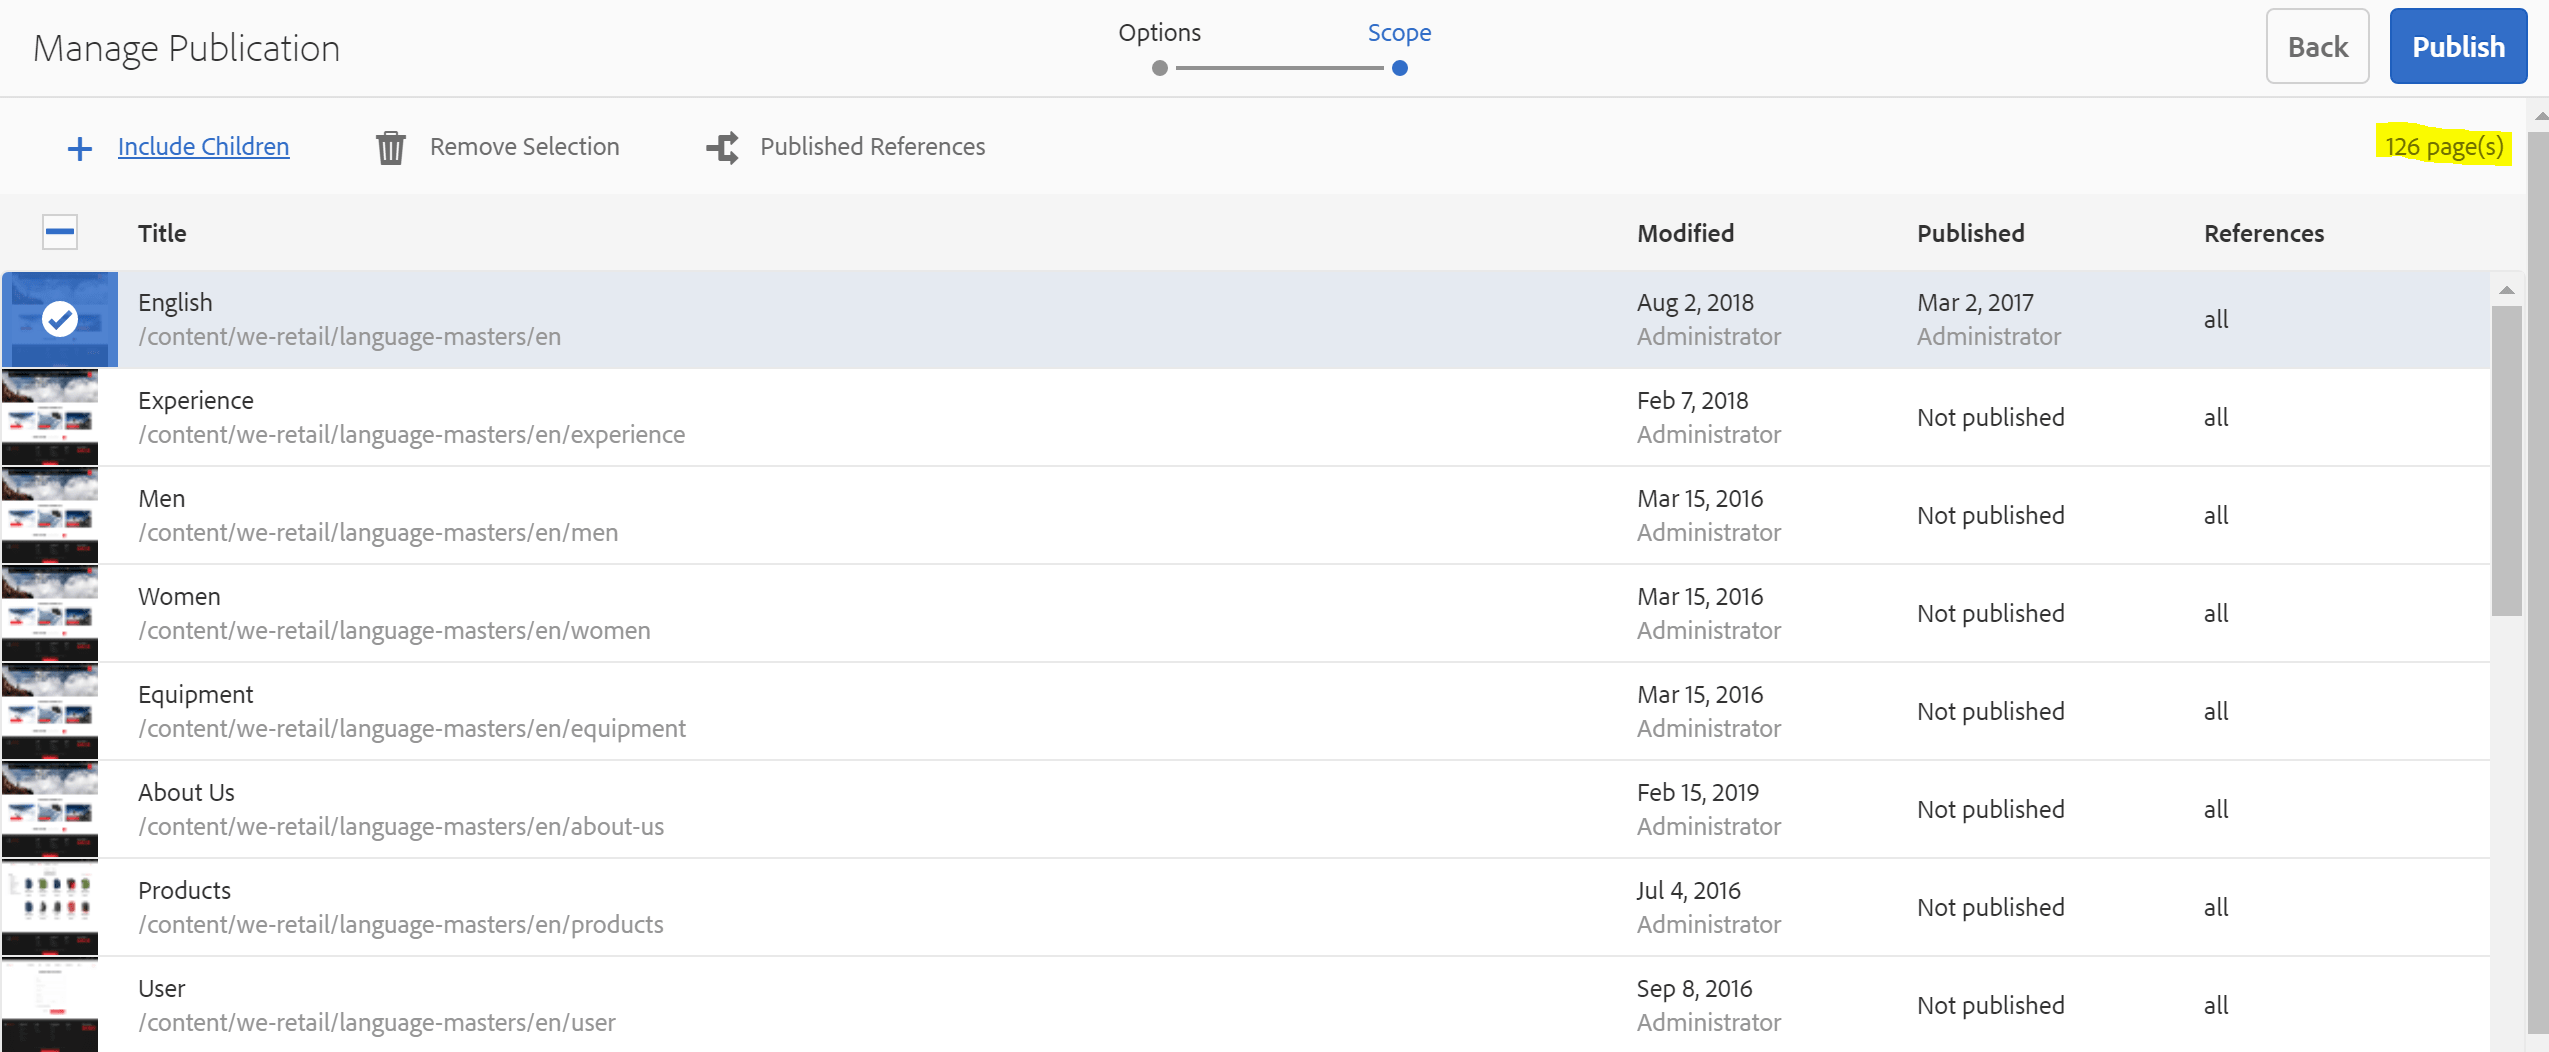Click the plus icon beside Include Children
The image size is (2549, 1052).
(x=79, y=149)
